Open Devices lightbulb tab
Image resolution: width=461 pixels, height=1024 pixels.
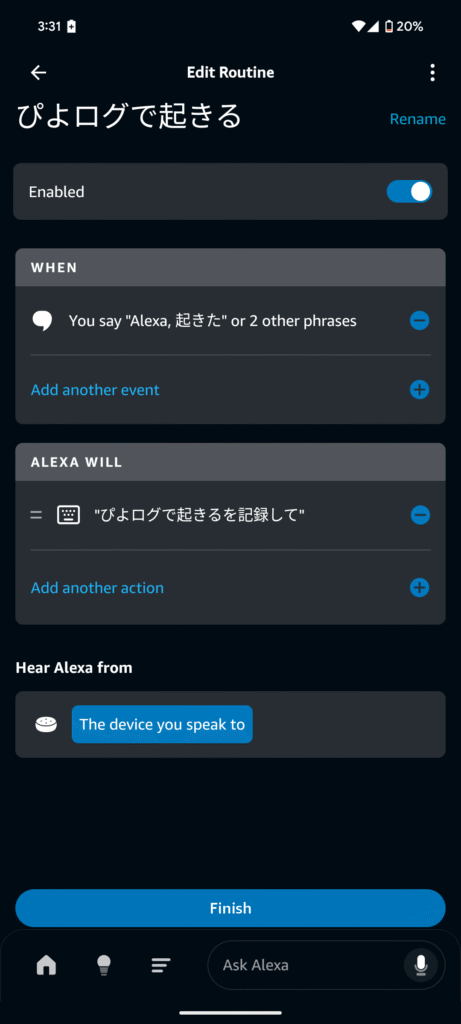104,965
